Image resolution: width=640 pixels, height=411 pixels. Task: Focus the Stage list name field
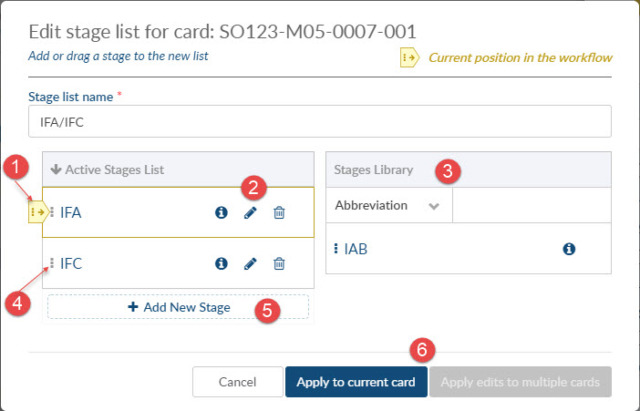320,122
